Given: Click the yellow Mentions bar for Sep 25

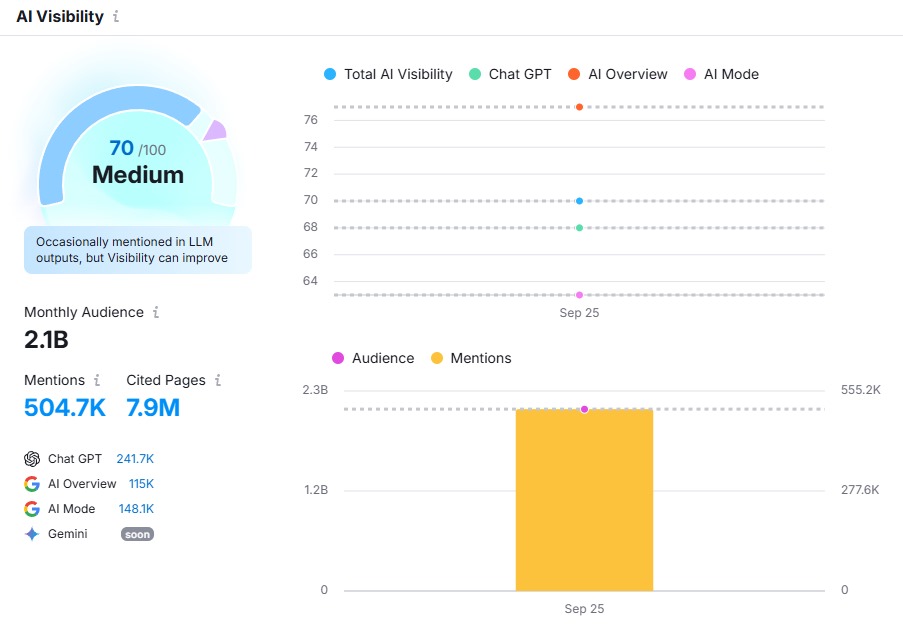Looking at the screenshot, I should [x=584, y=500].
